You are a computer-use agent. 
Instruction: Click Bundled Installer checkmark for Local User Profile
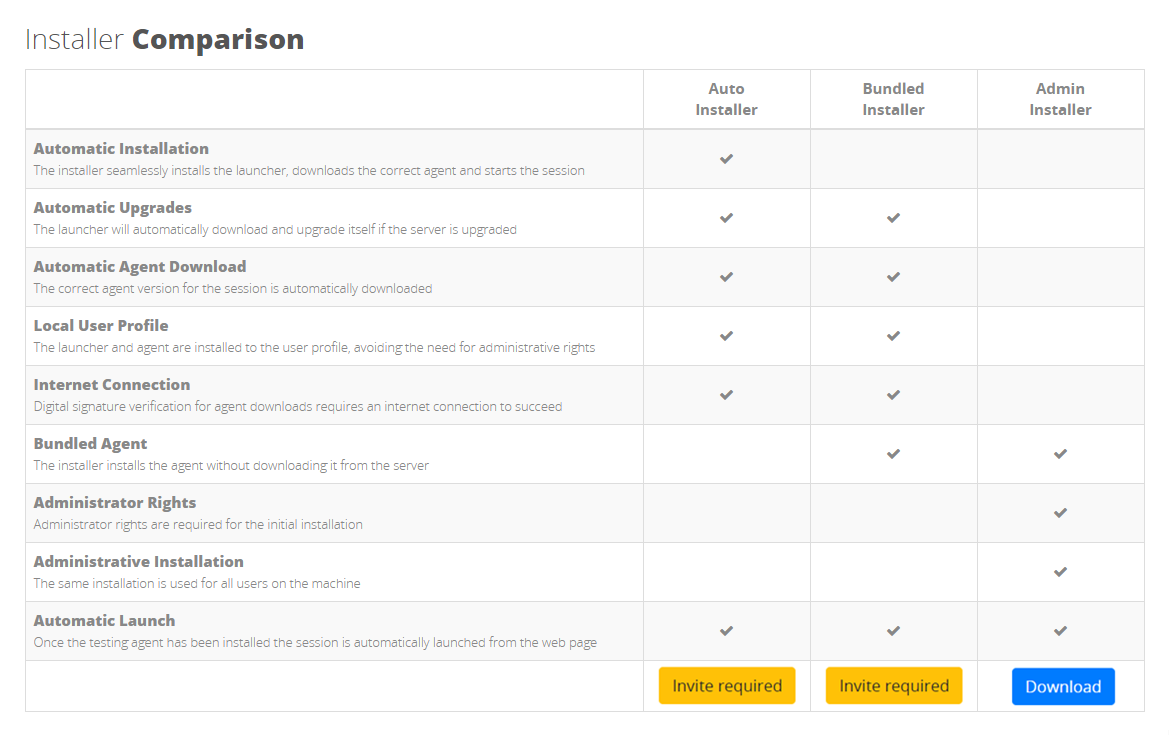pos(894,336)
